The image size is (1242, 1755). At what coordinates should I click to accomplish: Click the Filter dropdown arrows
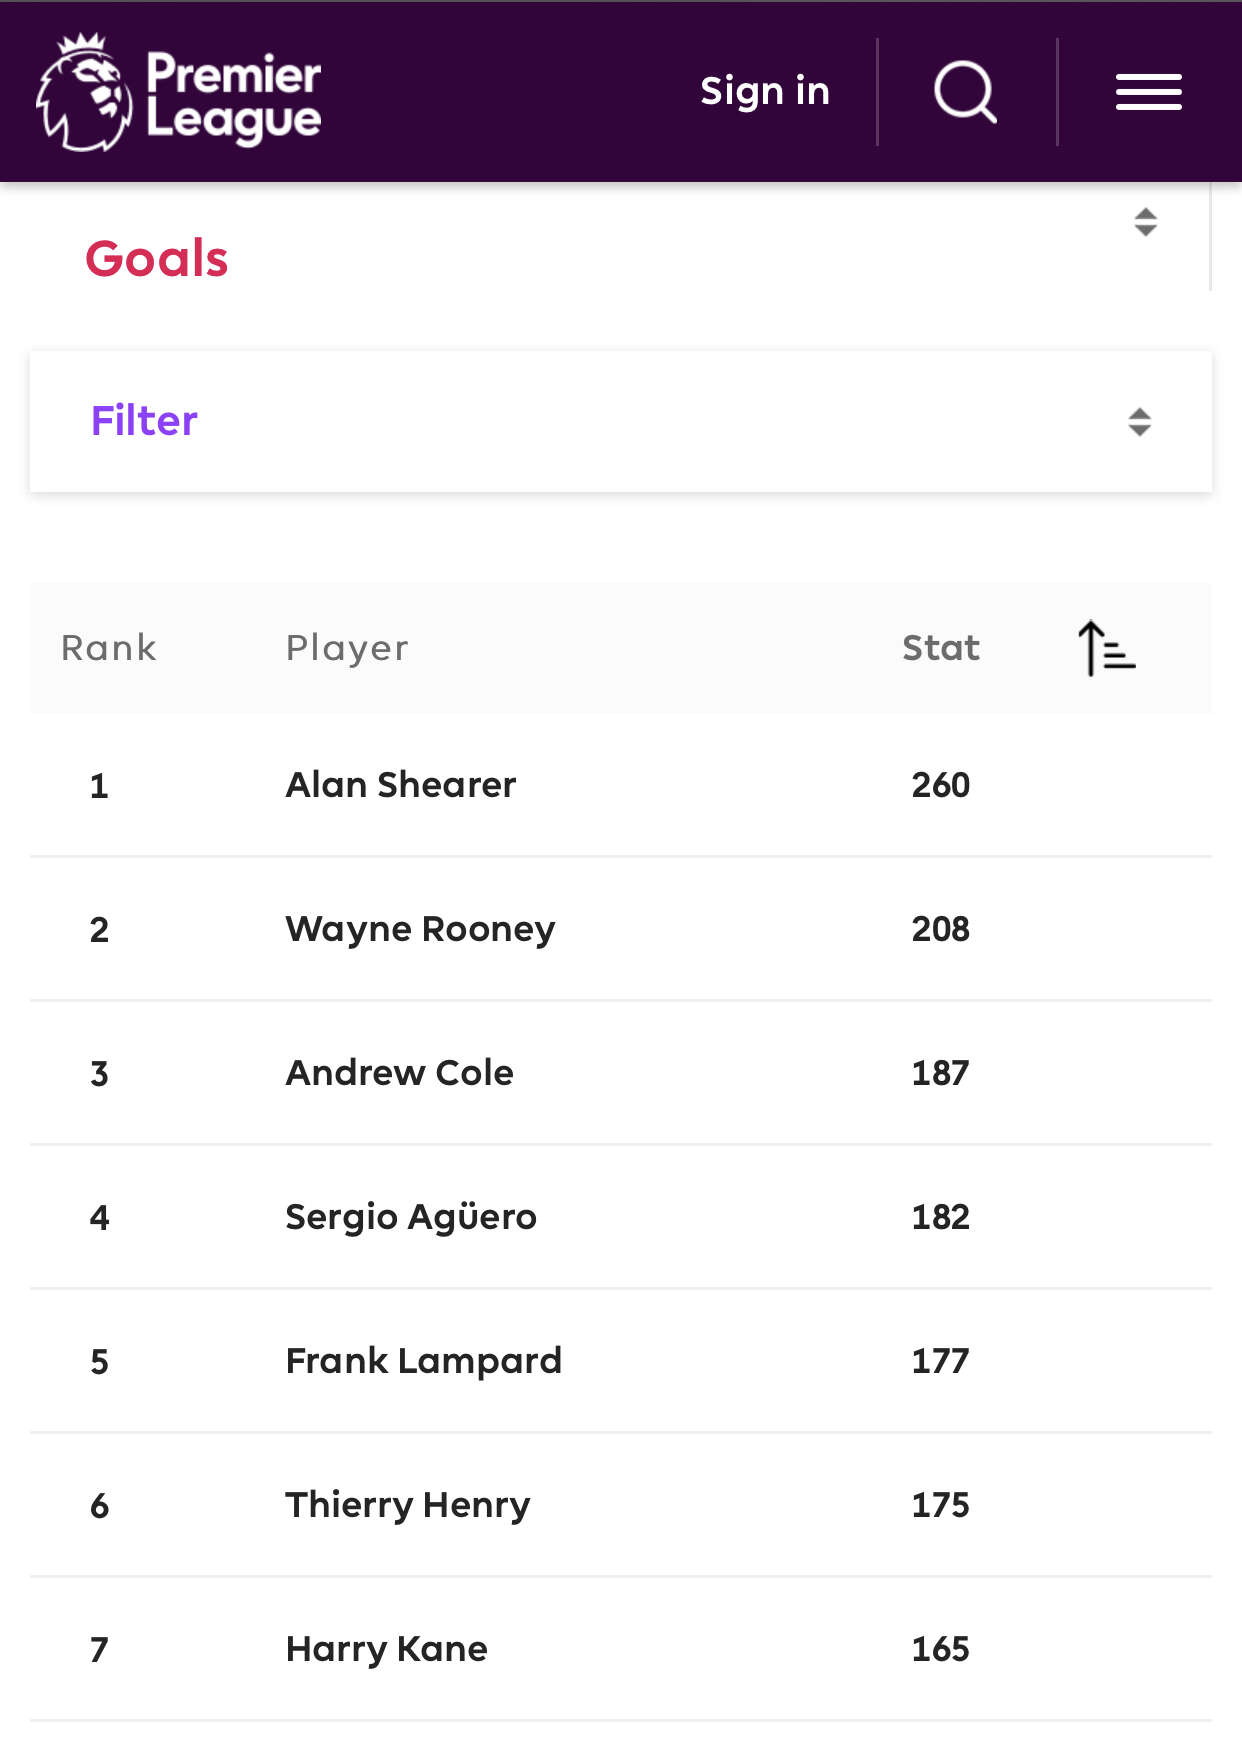[1139, 422]
